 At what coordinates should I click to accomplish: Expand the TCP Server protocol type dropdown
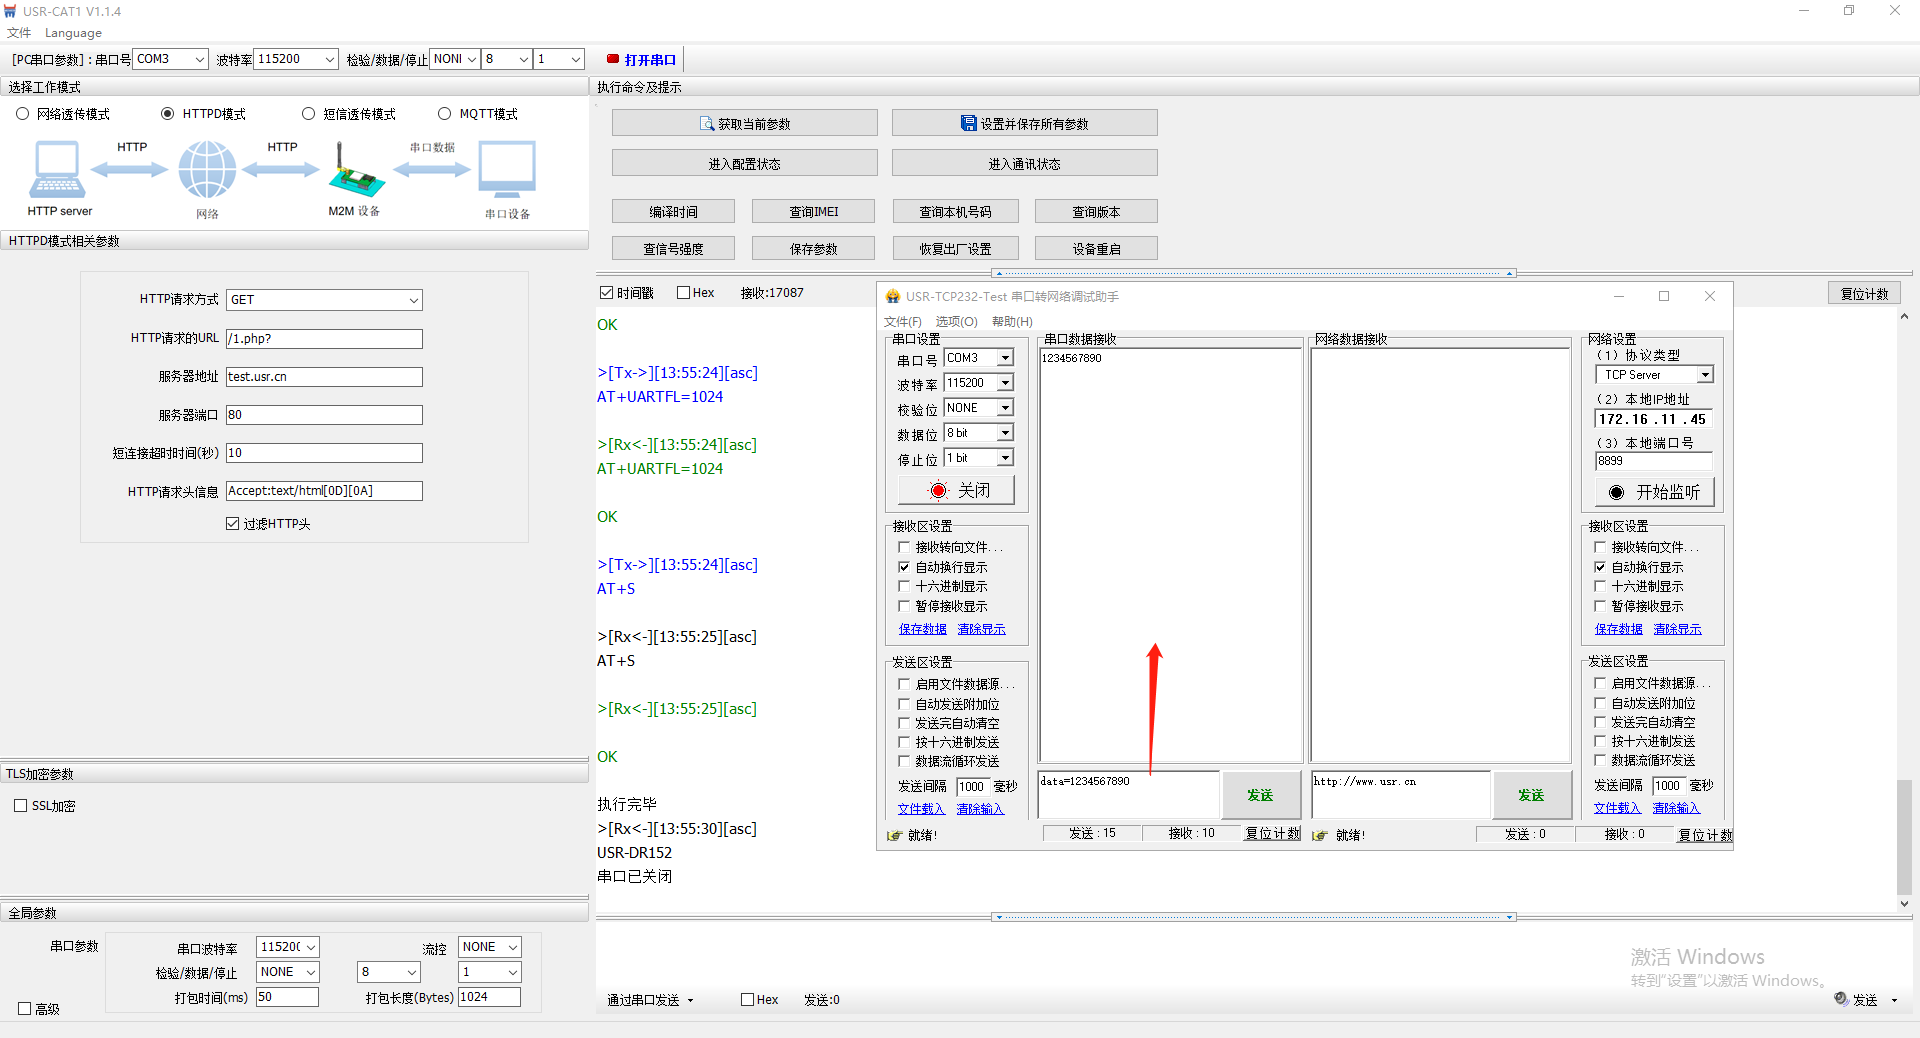(1705, 375)
